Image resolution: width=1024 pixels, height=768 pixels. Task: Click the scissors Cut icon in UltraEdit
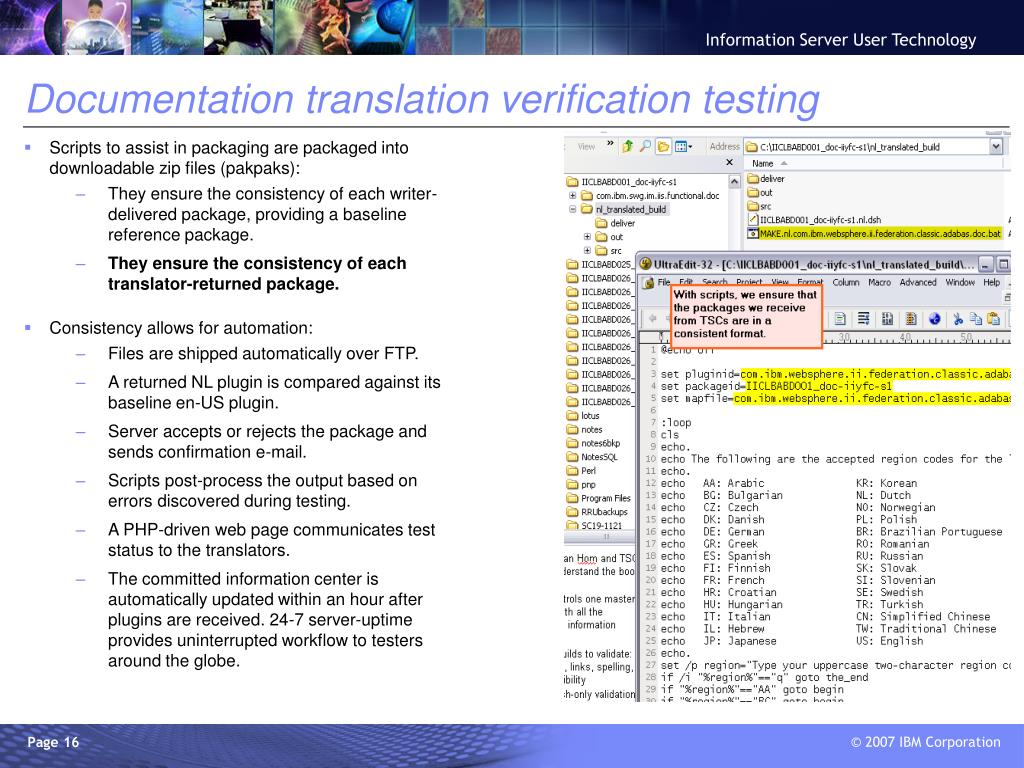tap(958, 319)
